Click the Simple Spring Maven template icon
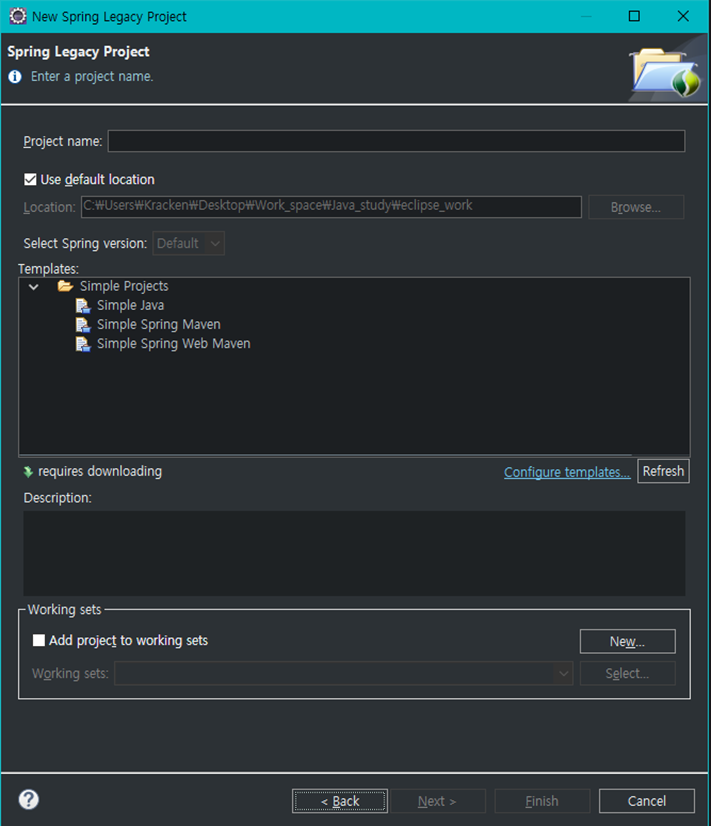This screenshot has width=711, height=826. (83, 324)
